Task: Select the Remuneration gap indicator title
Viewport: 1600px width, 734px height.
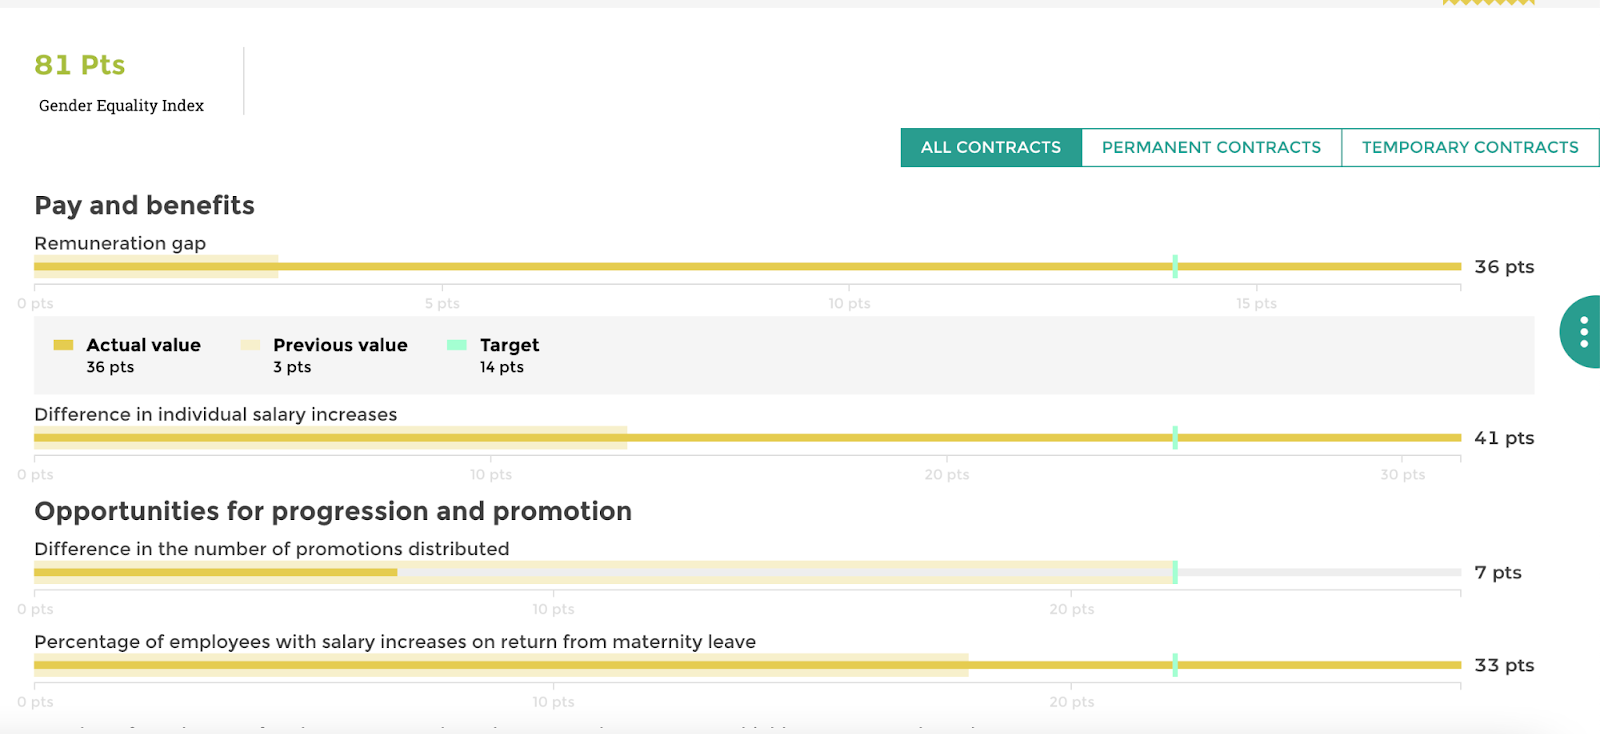Action: click(x=120, y=243)
